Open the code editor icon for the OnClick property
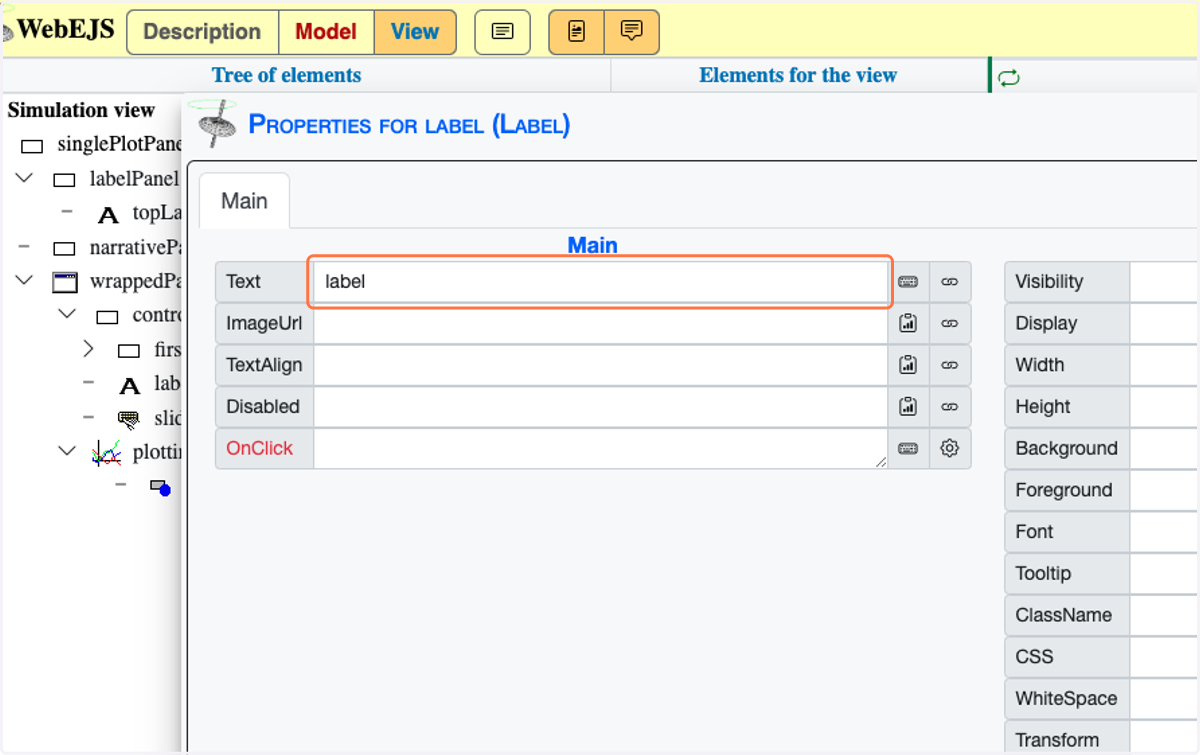This screenshot has width=1200, height=755. point(908,449)
